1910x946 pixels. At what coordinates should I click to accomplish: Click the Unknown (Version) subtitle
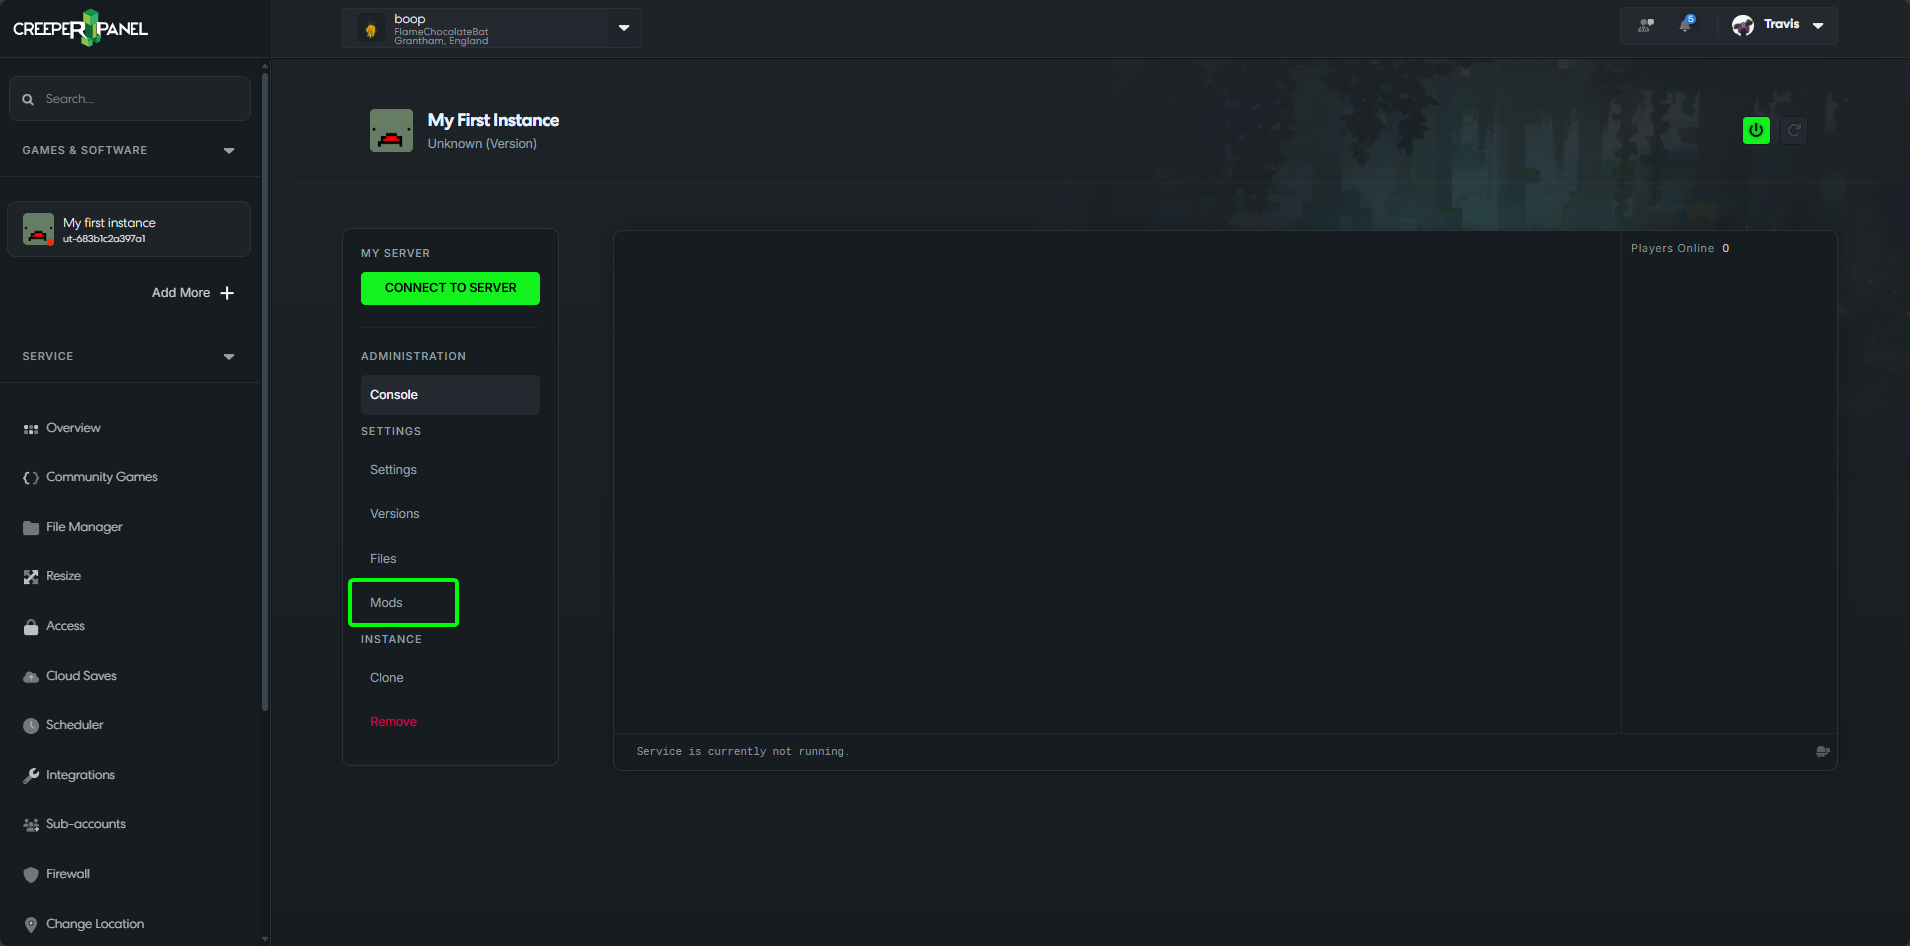[482, 144]
